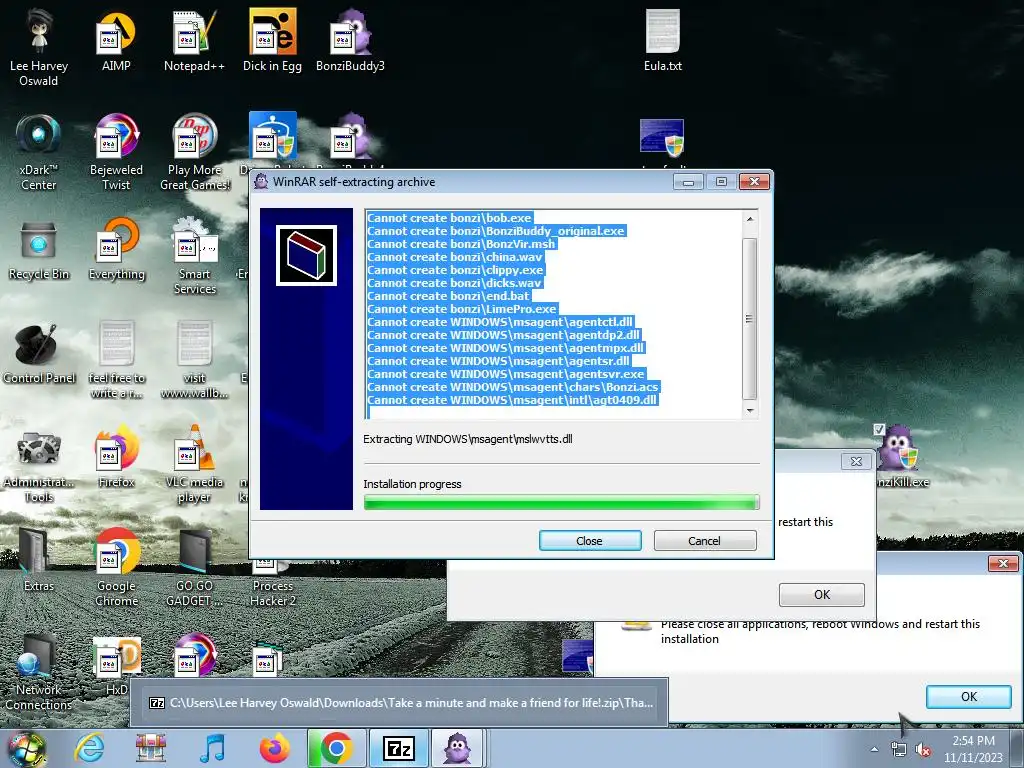Select the Dick in Egg desktop icon
Image resolution: width=1024 pixels, height=768 pixels.
click(272, 42)
